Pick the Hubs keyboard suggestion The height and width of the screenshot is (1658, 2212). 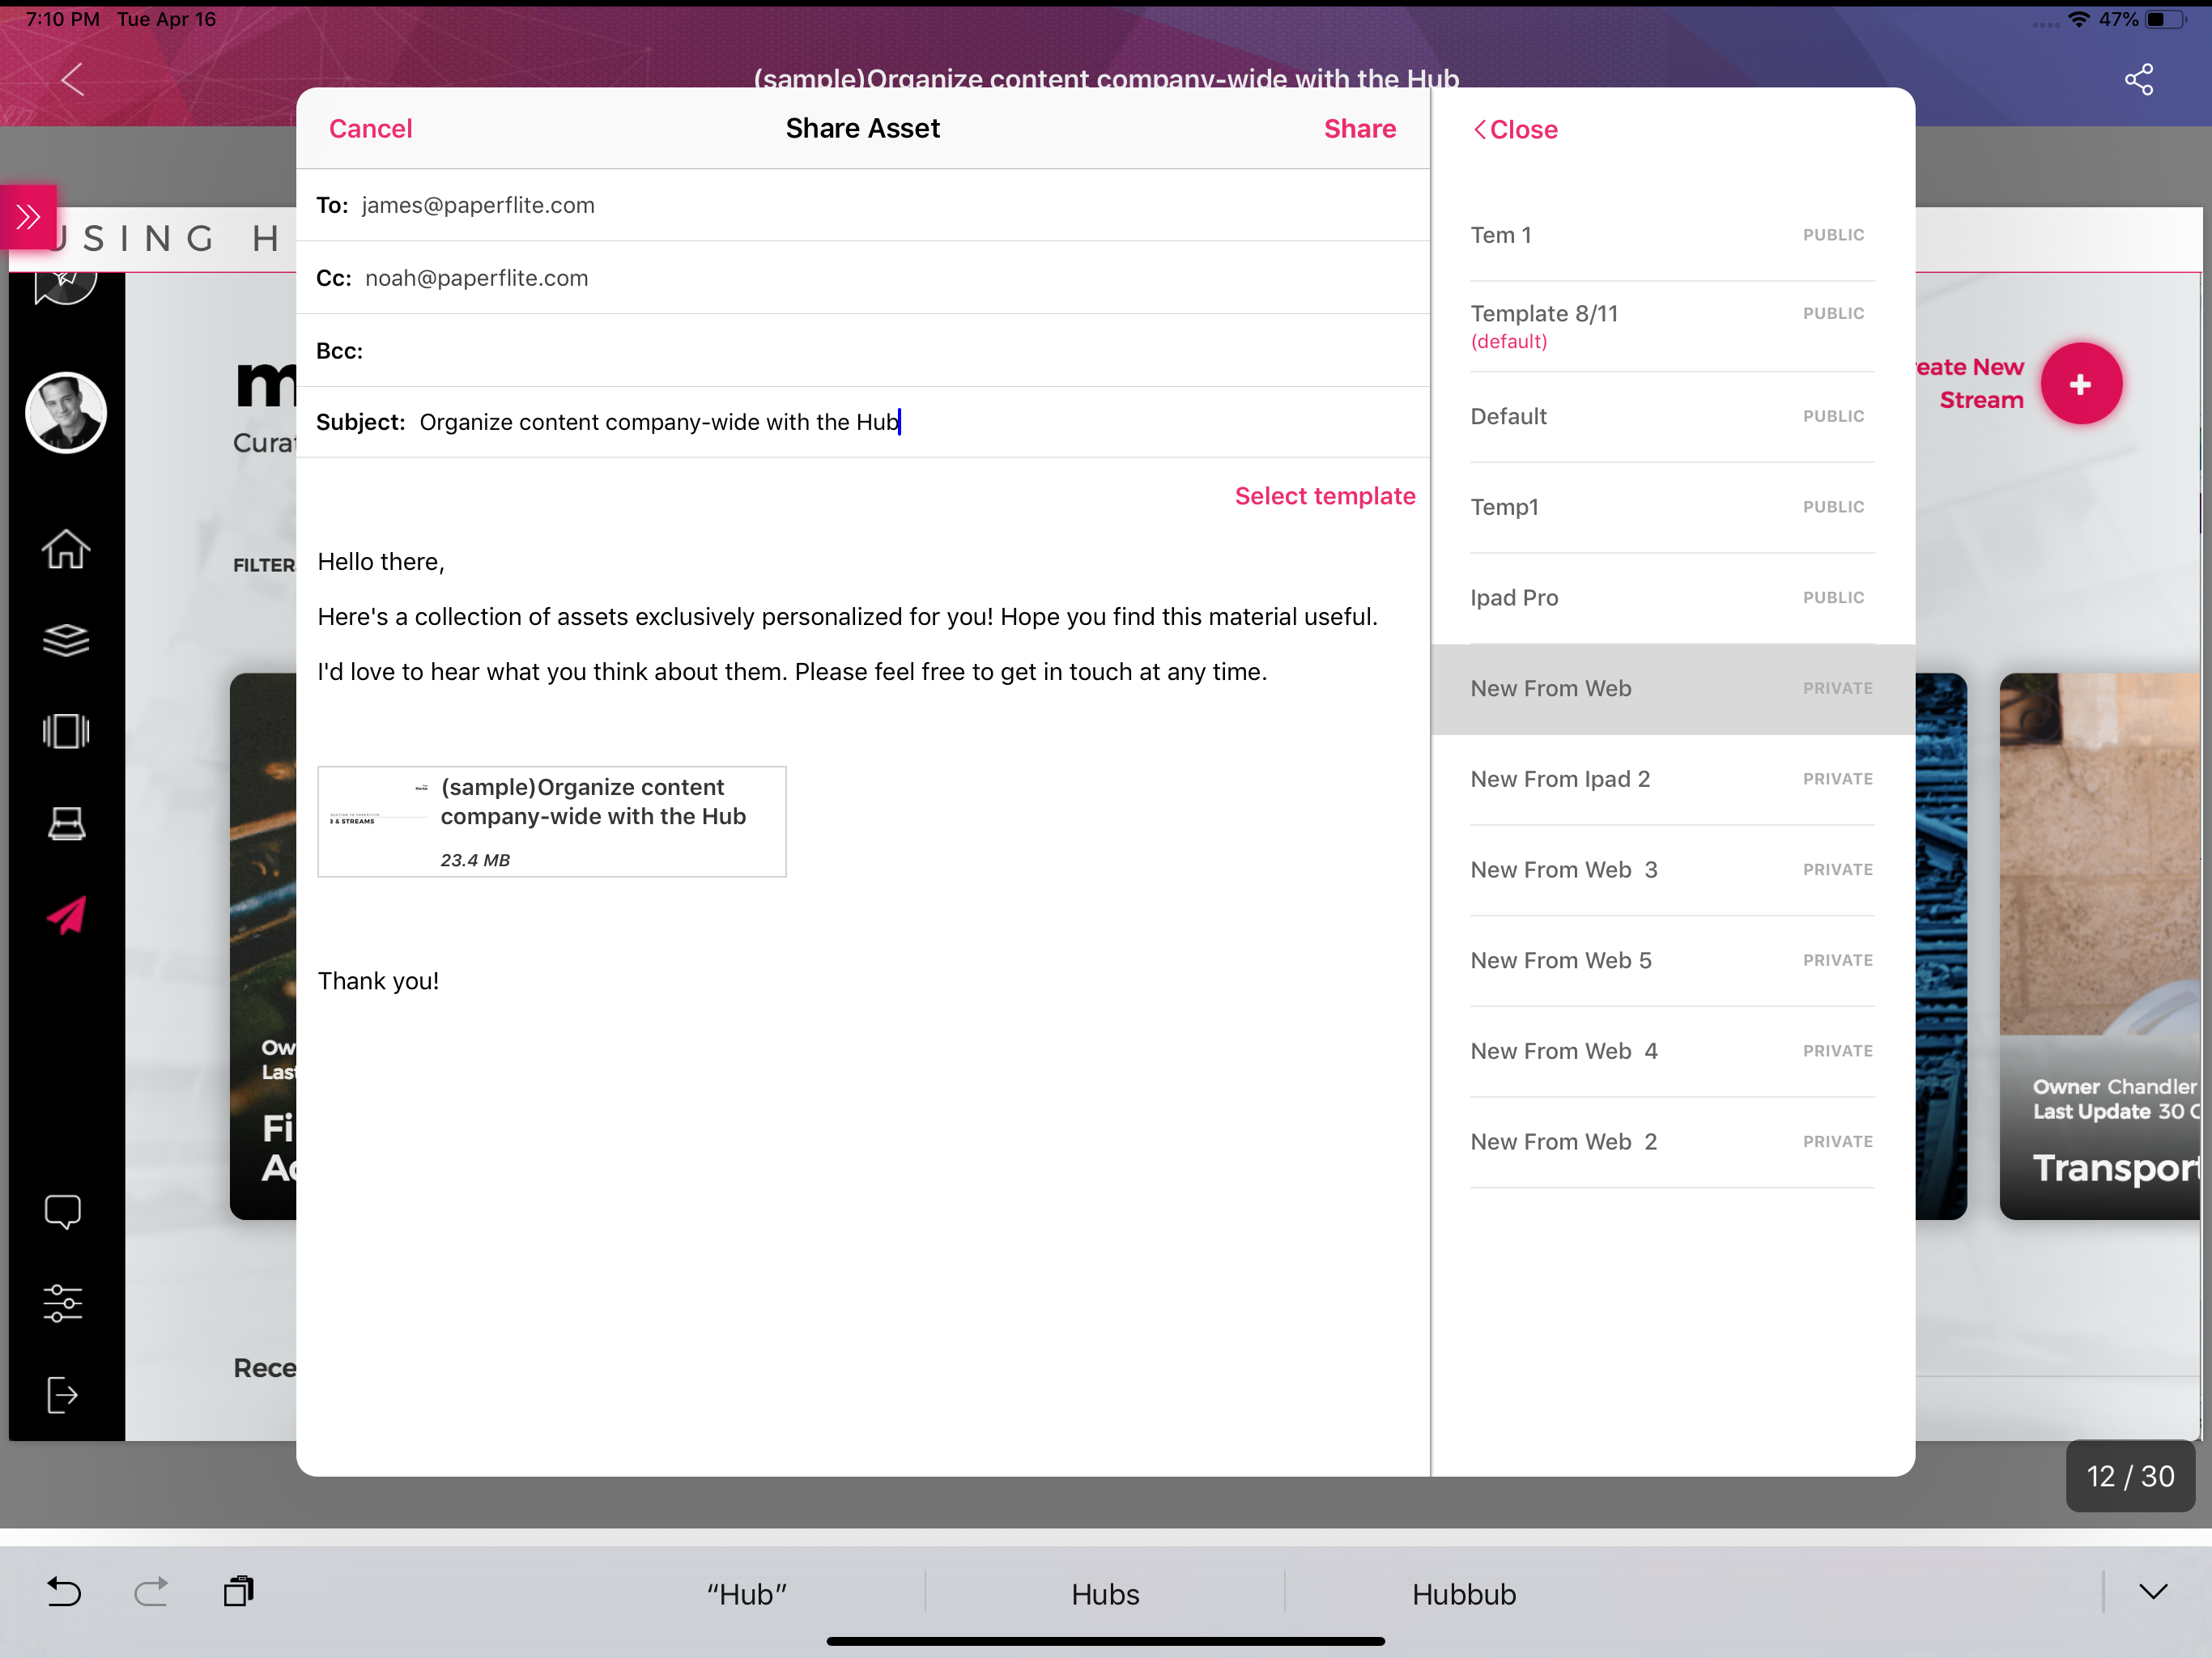coord(1105,1594)
